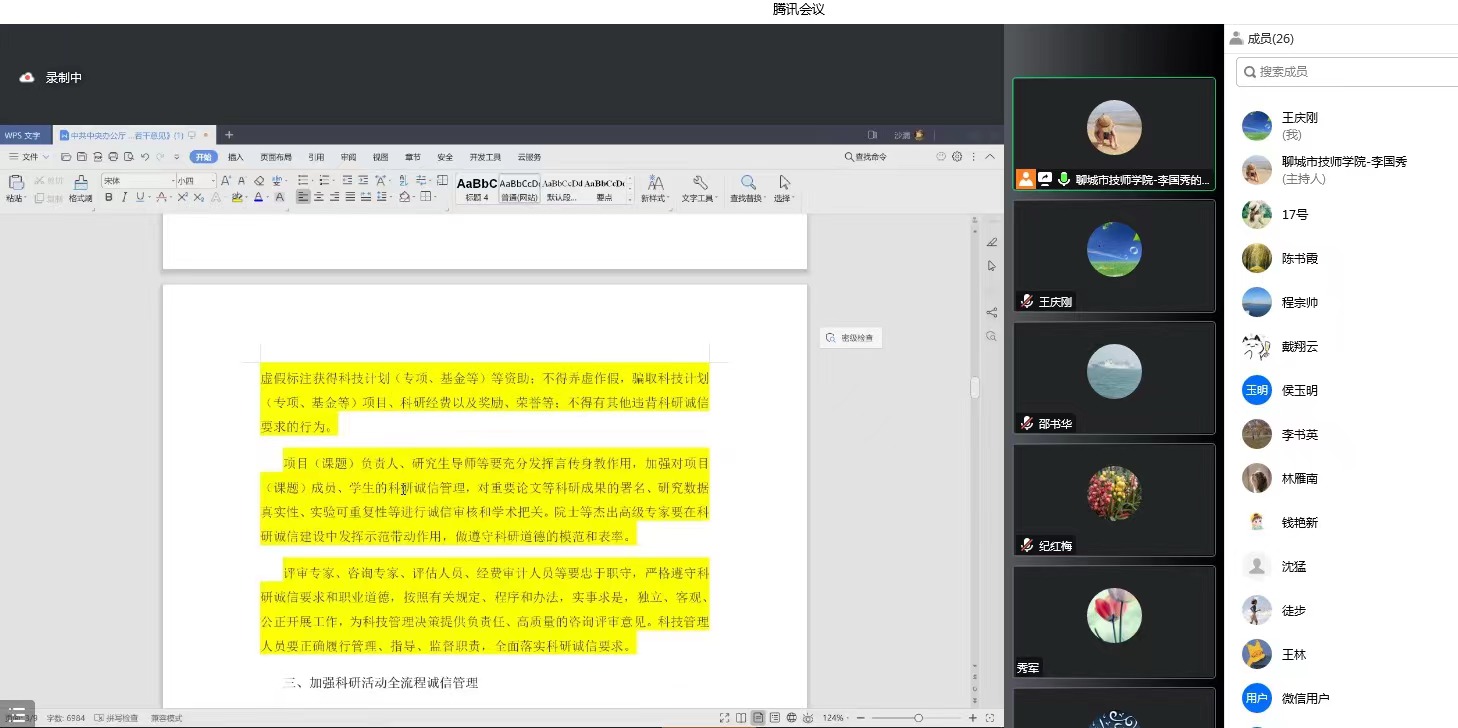
Task: Increase paragraph indent
Action: [363, 180]
